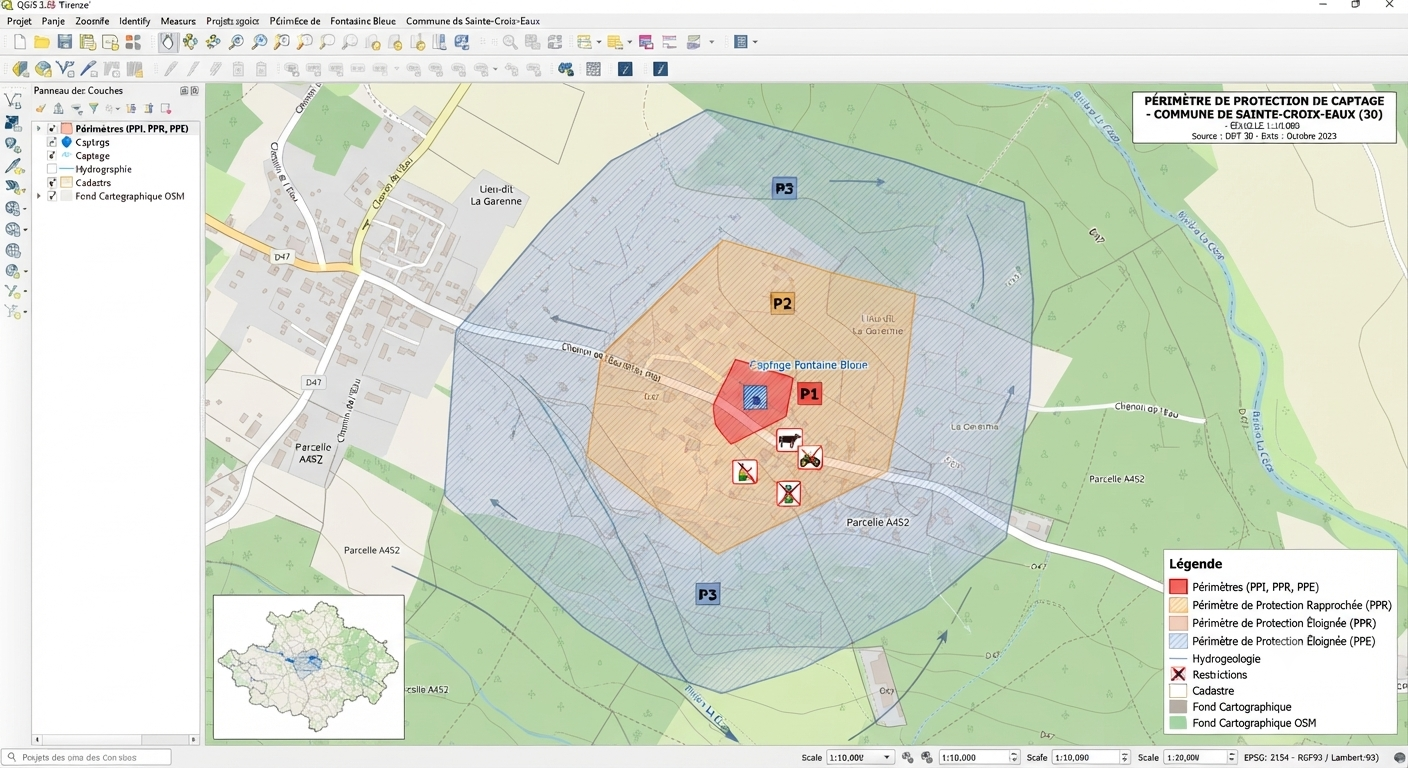Click the first dark blue script icon
This screenshot has height=768, width=1408.
click(625, 69)
